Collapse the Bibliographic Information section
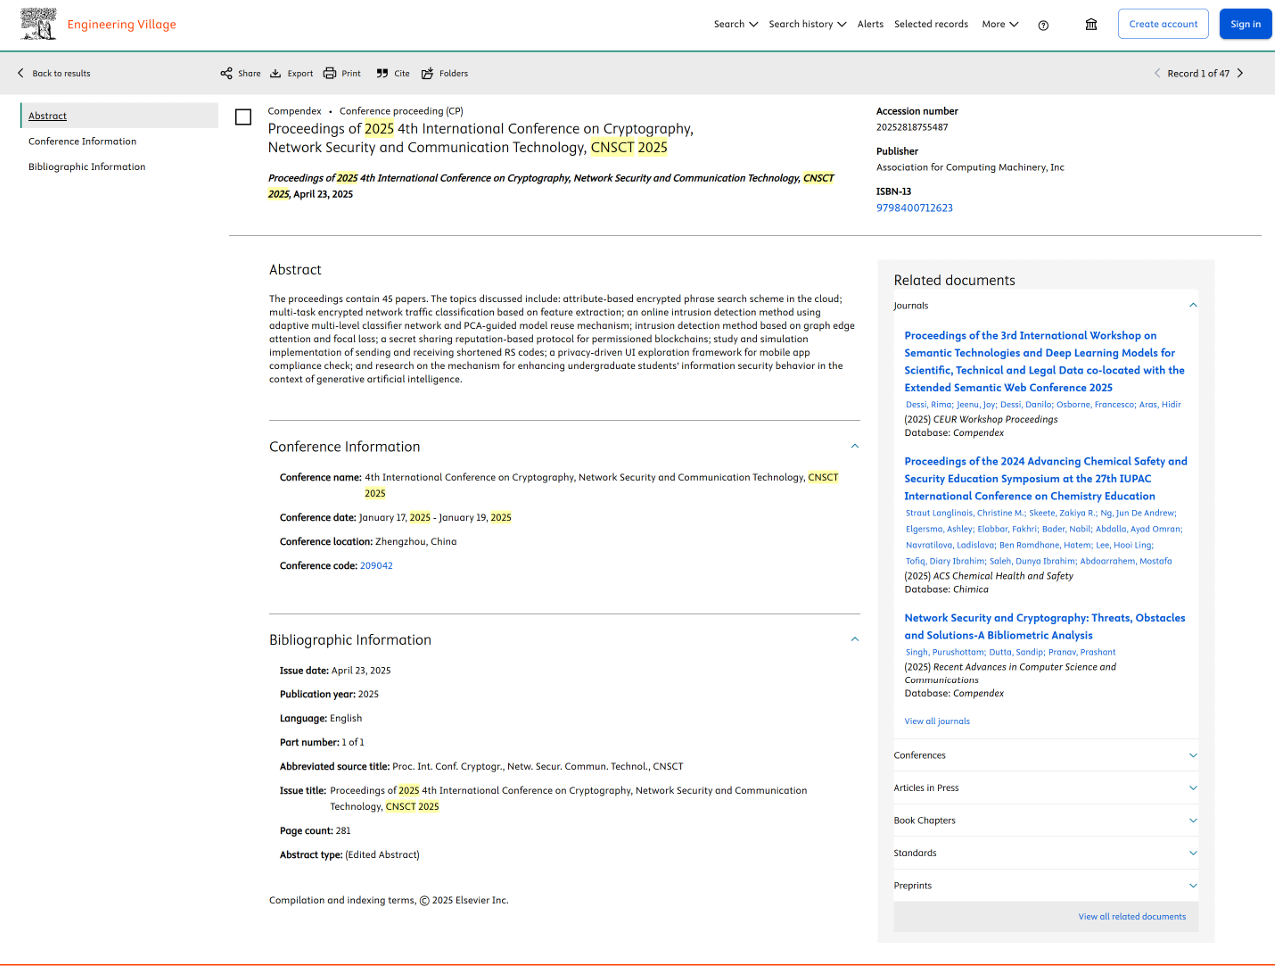This screenshot has height=969, width=1275. point(854,639)
